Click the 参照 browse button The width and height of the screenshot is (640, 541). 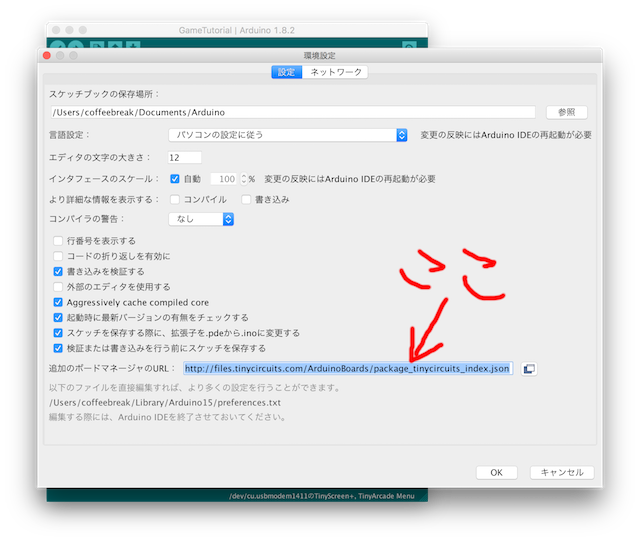(x=567, y=112)
